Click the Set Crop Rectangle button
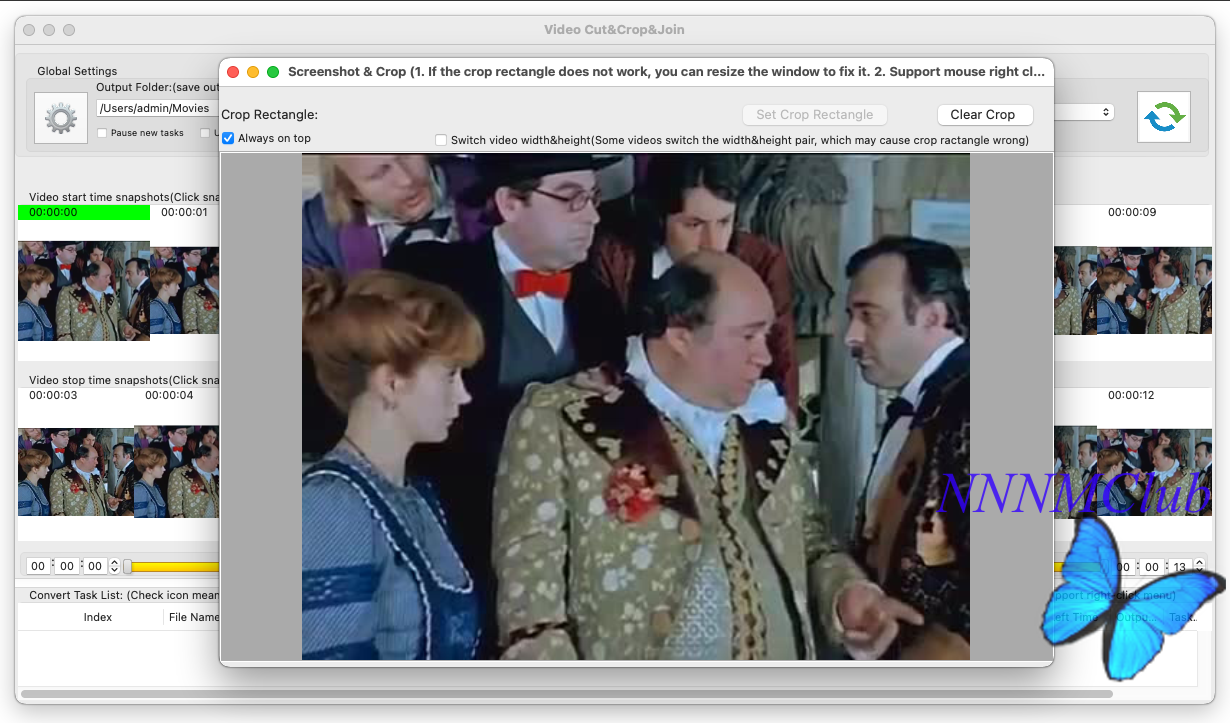The image size is (1230, 723). [815, 115]
